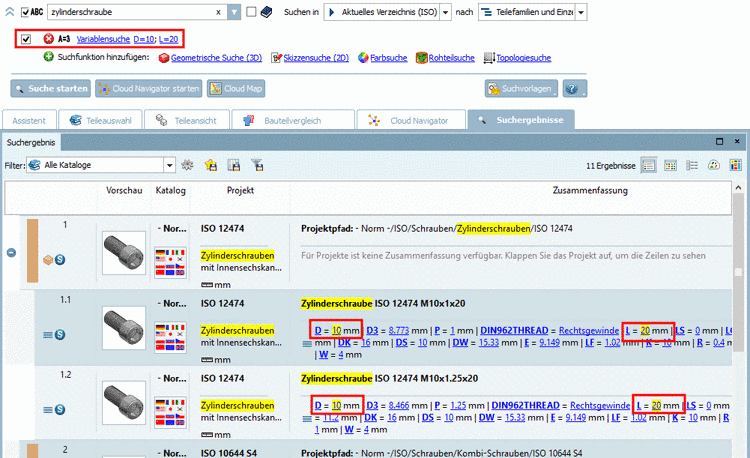
Task: Switch to the Assistent tab
Action: coord(29,120)
